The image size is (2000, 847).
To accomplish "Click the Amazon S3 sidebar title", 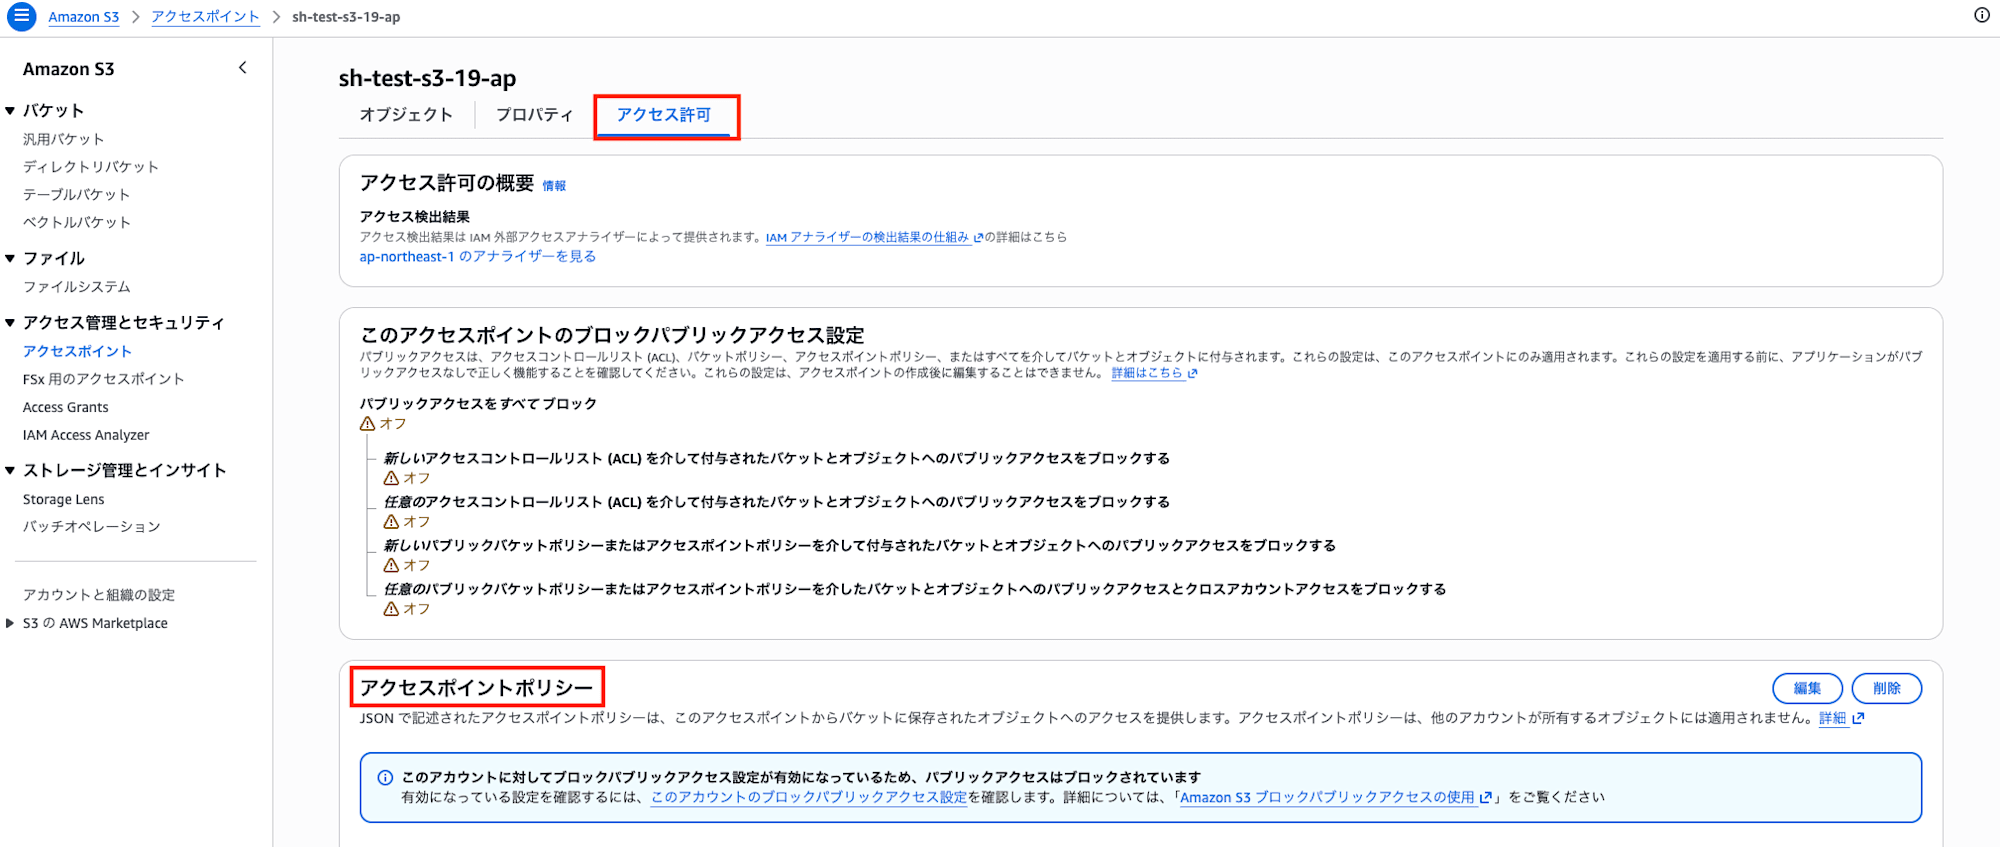I will click(69, 69).
